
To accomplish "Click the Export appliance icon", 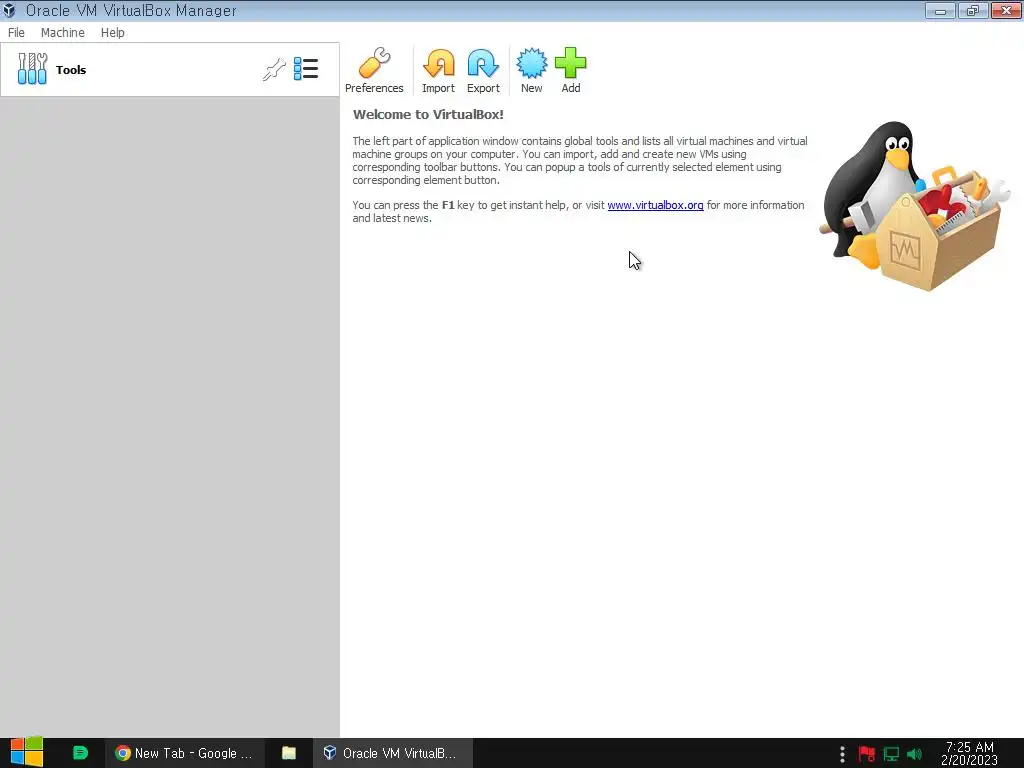I will coord(483,71).
